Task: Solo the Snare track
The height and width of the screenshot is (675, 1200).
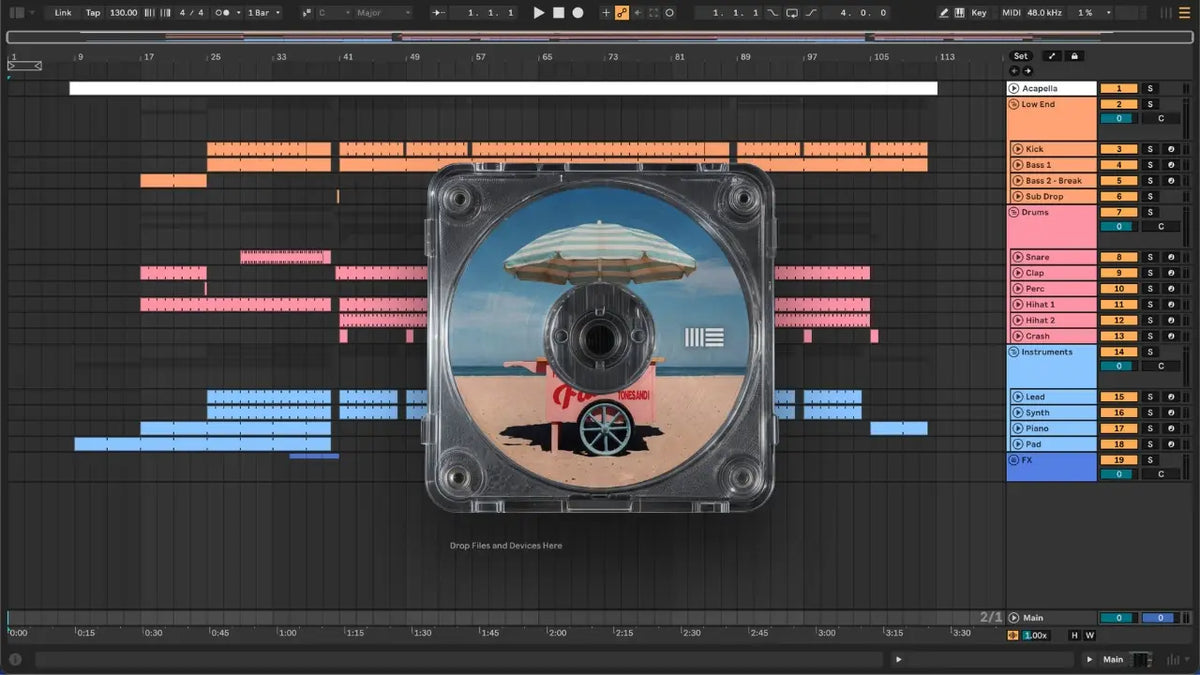Action: point(1150,257)
